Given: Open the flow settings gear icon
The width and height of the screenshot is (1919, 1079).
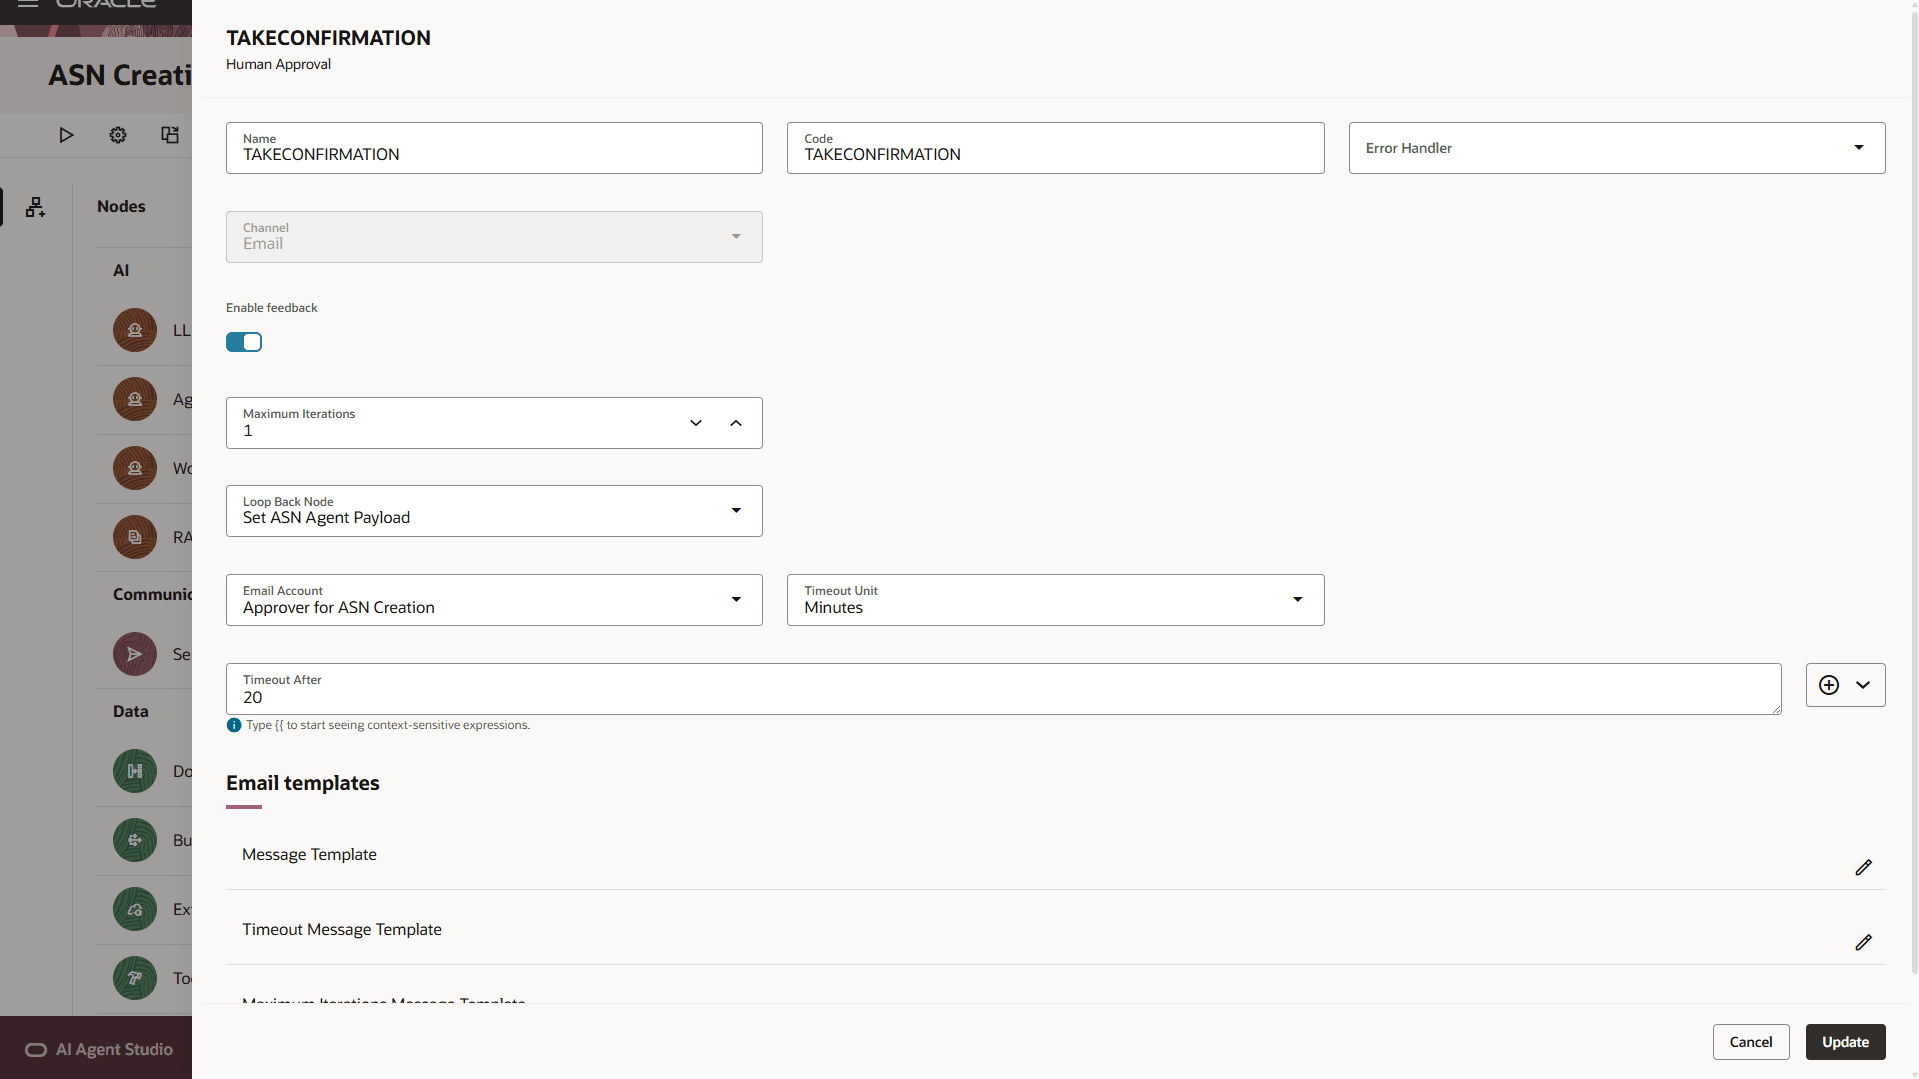Looking at the screenshot, I should click(117, 135).
